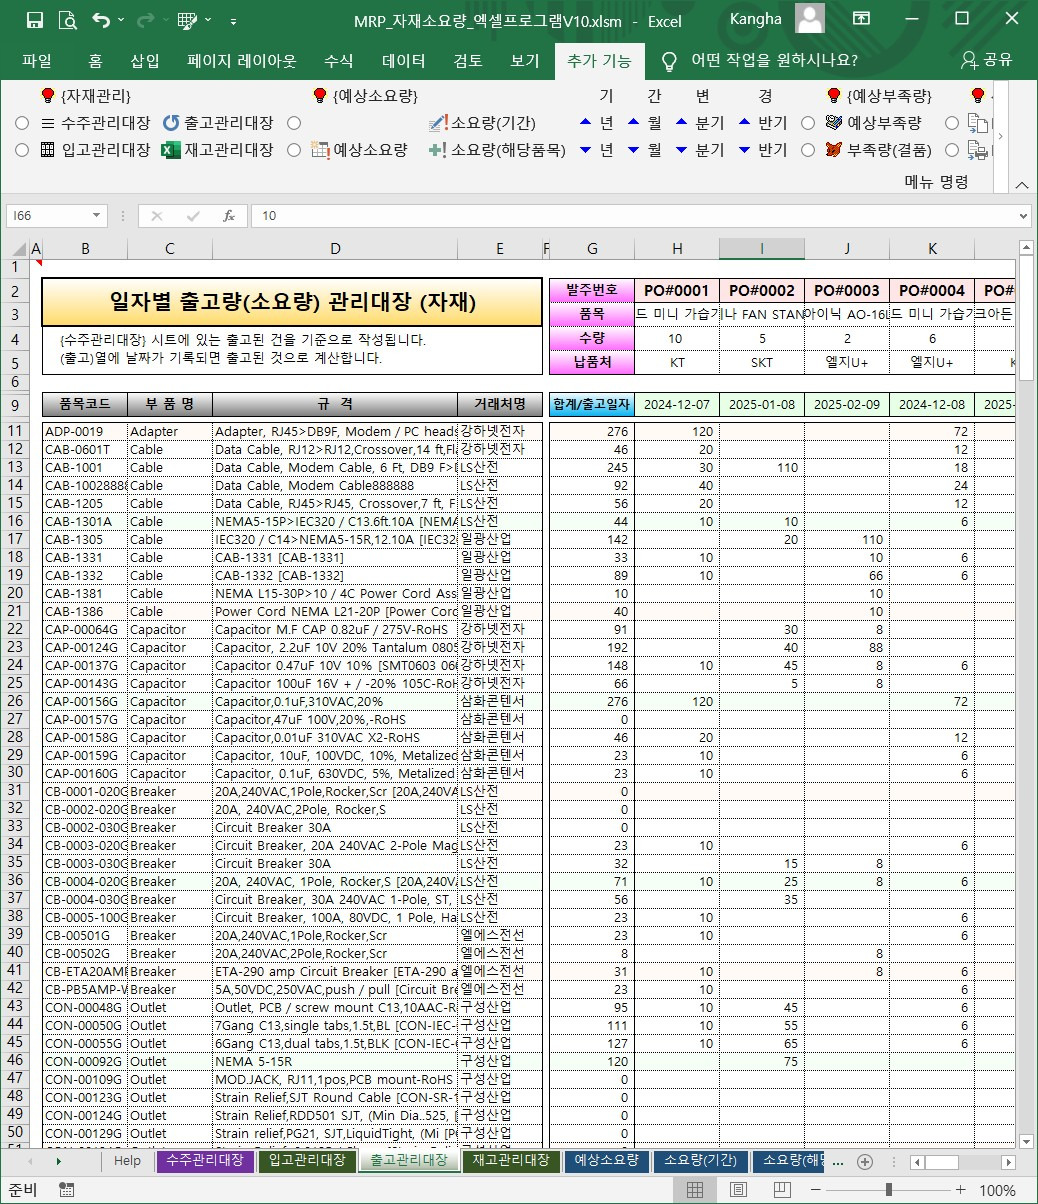This screenshot has height=1204, width=1038.
Task: Click the 예상소요량 icon in the ribbon
Action: [x=320, y=150]
